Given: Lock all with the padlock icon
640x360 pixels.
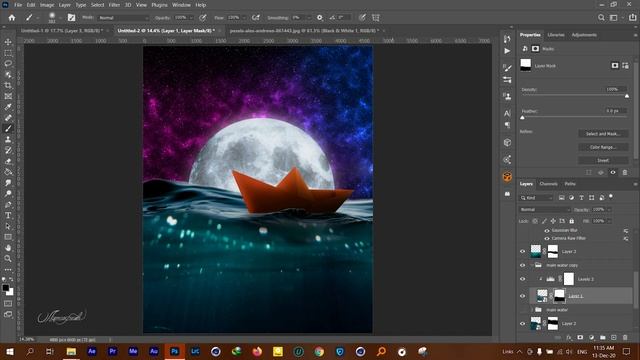Looking at the screenshot, I should (x=571, y=221).
